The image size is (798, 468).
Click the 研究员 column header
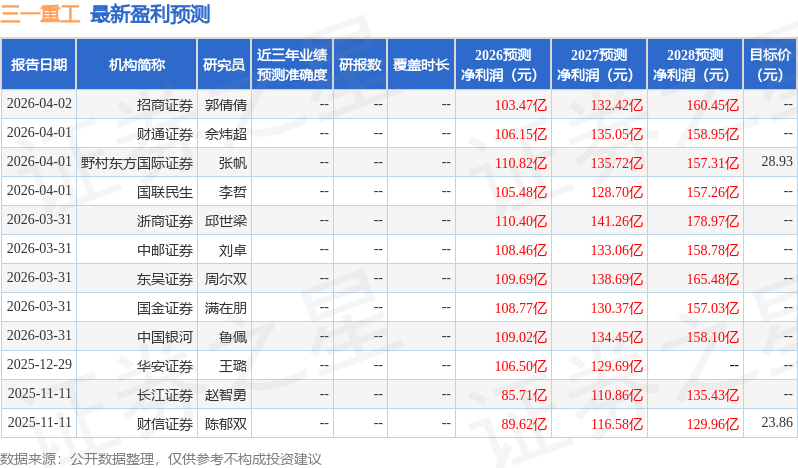click(224, 64)
